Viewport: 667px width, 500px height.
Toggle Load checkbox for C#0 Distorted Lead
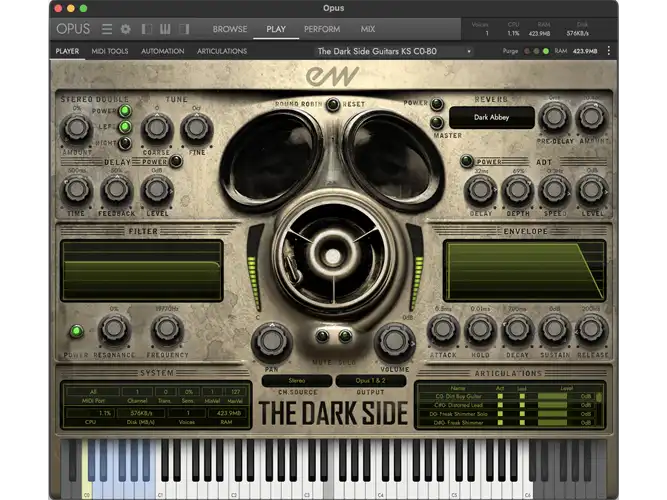(x=522, y=405)
